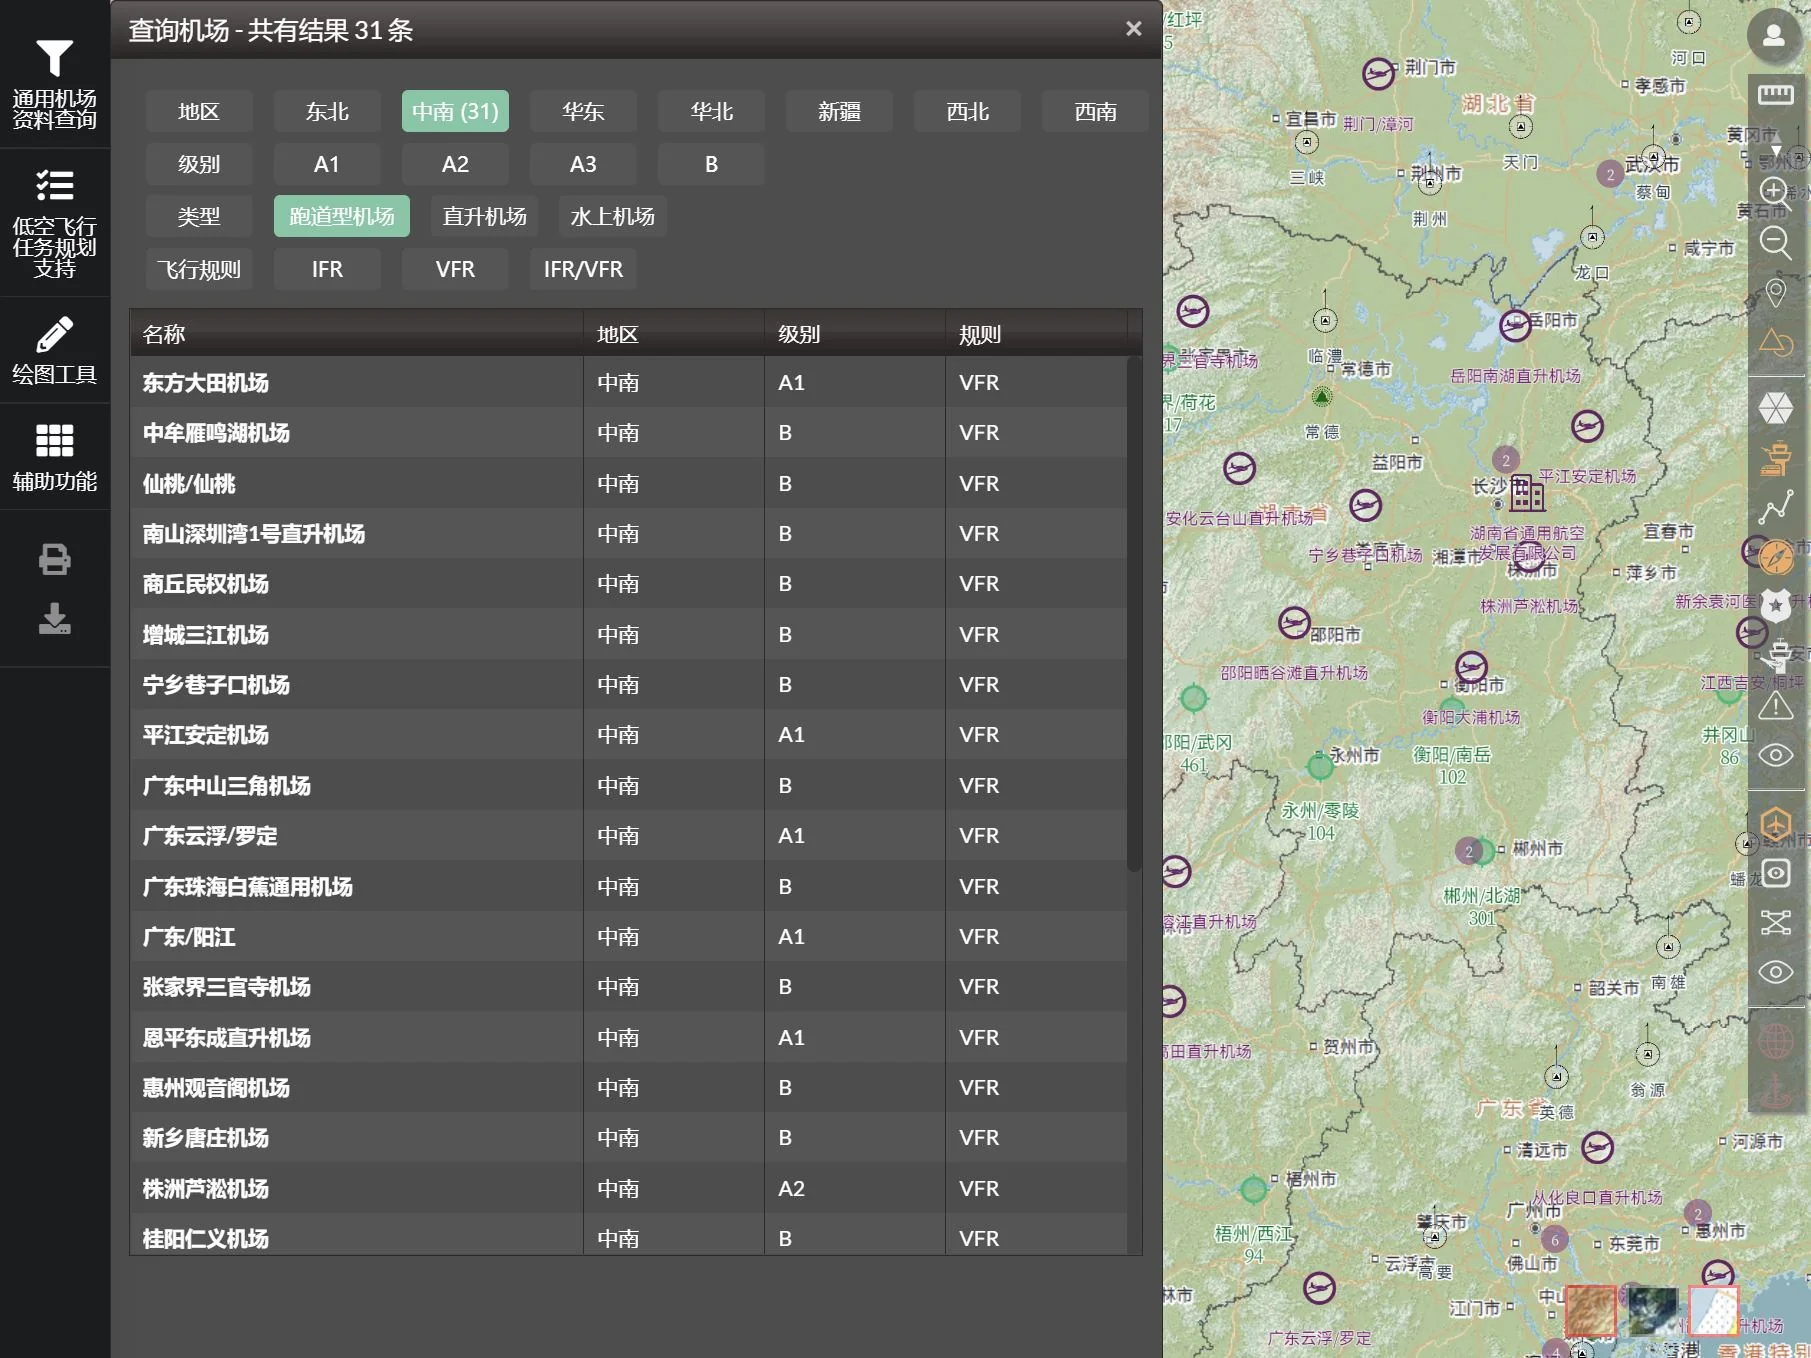Click the orange airplane hexagon icon
The image size is (1811, 1358).
1776,825
